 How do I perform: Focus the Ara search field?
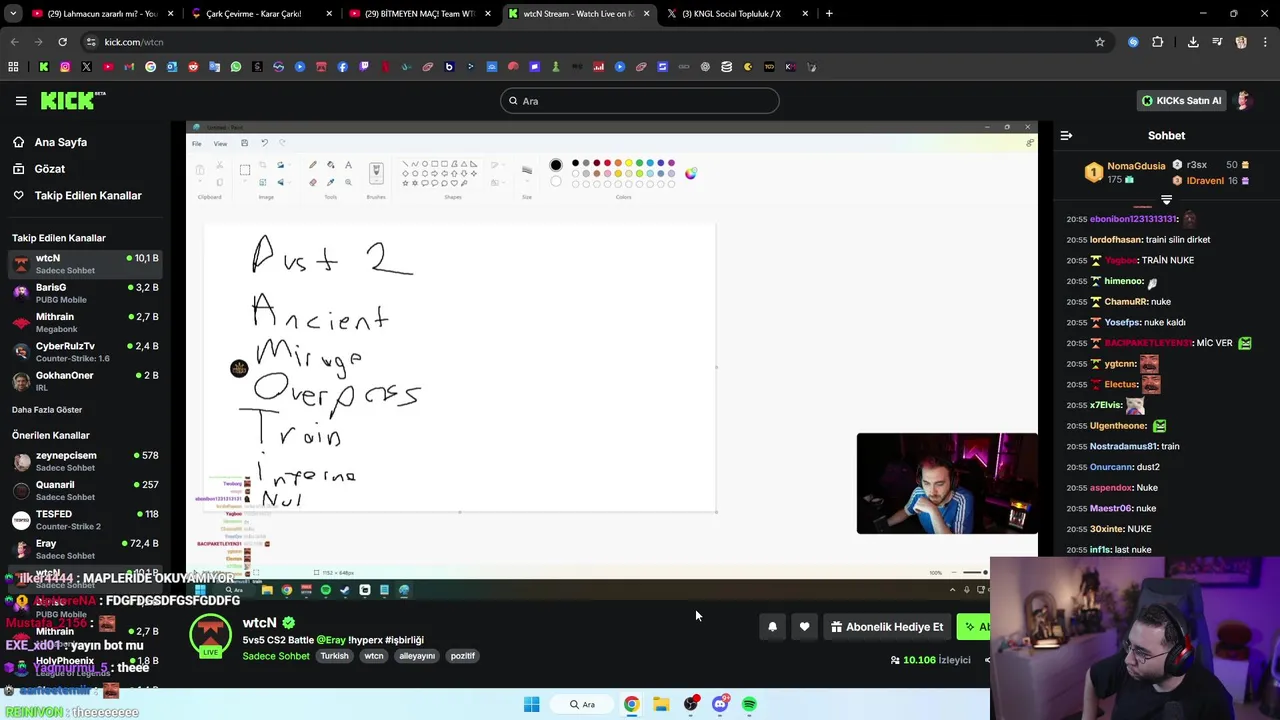coord(640,101)
